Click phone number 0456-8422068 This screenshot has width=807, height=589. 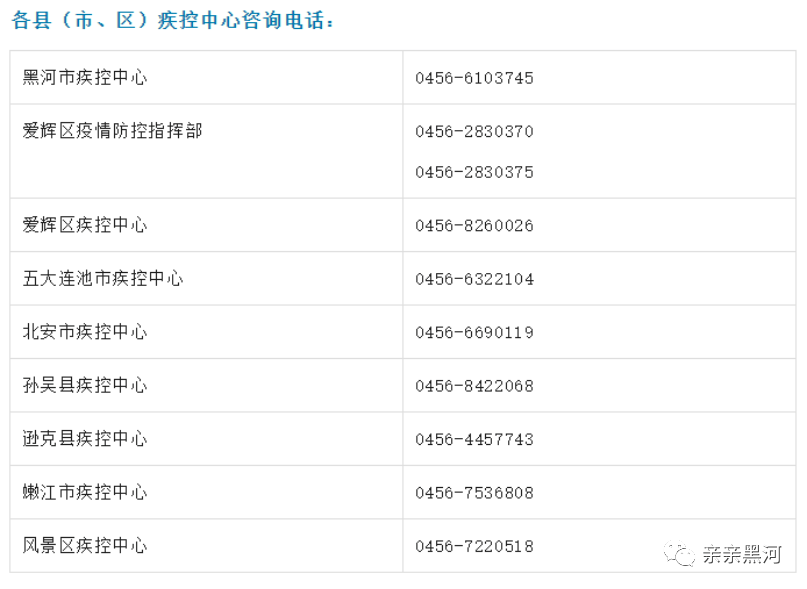pos(474,386)
